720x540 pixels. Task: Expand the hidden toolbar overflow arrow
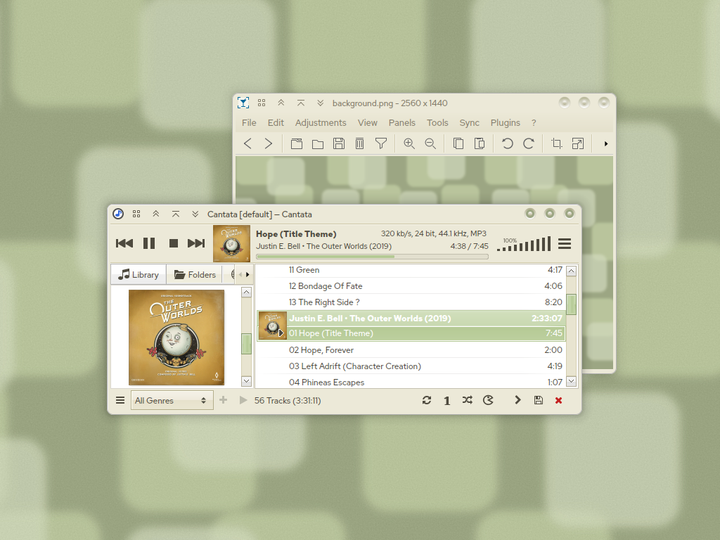pos(606,144)
